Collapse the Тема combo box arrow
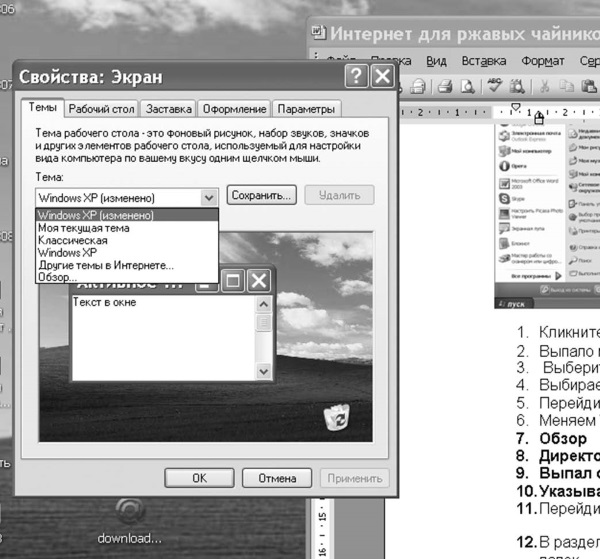The width and height of the screenshot is (600, 559). coord(209,198)
